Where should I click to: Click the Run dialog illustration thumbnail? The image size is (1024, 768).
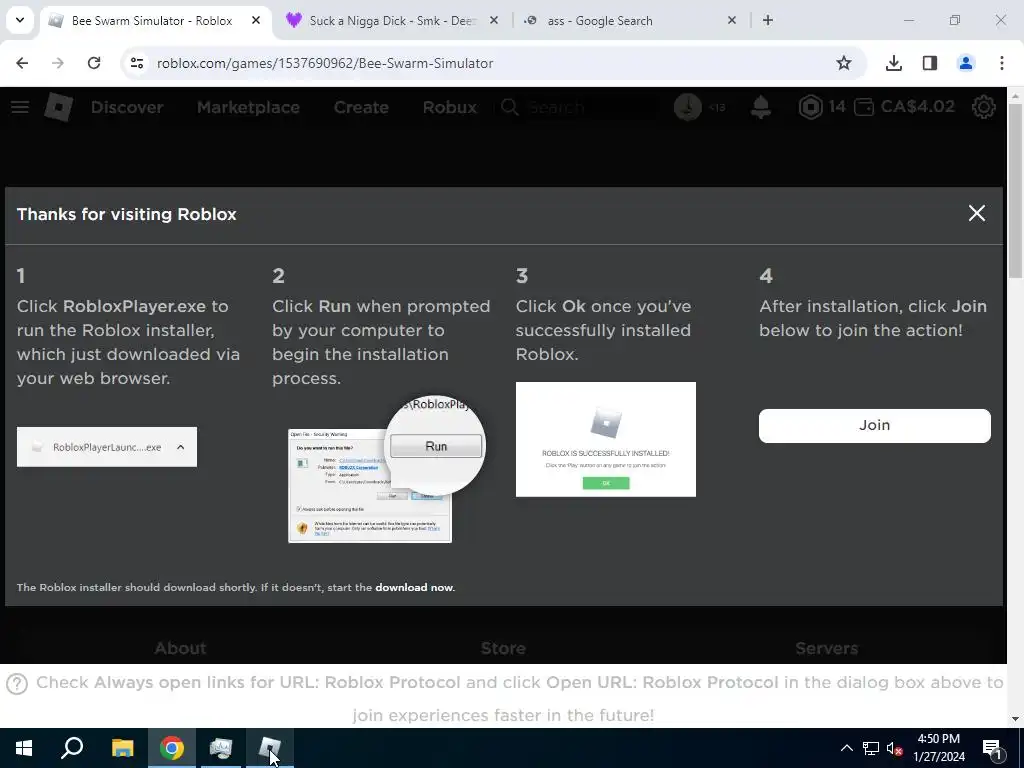[386, 469]
